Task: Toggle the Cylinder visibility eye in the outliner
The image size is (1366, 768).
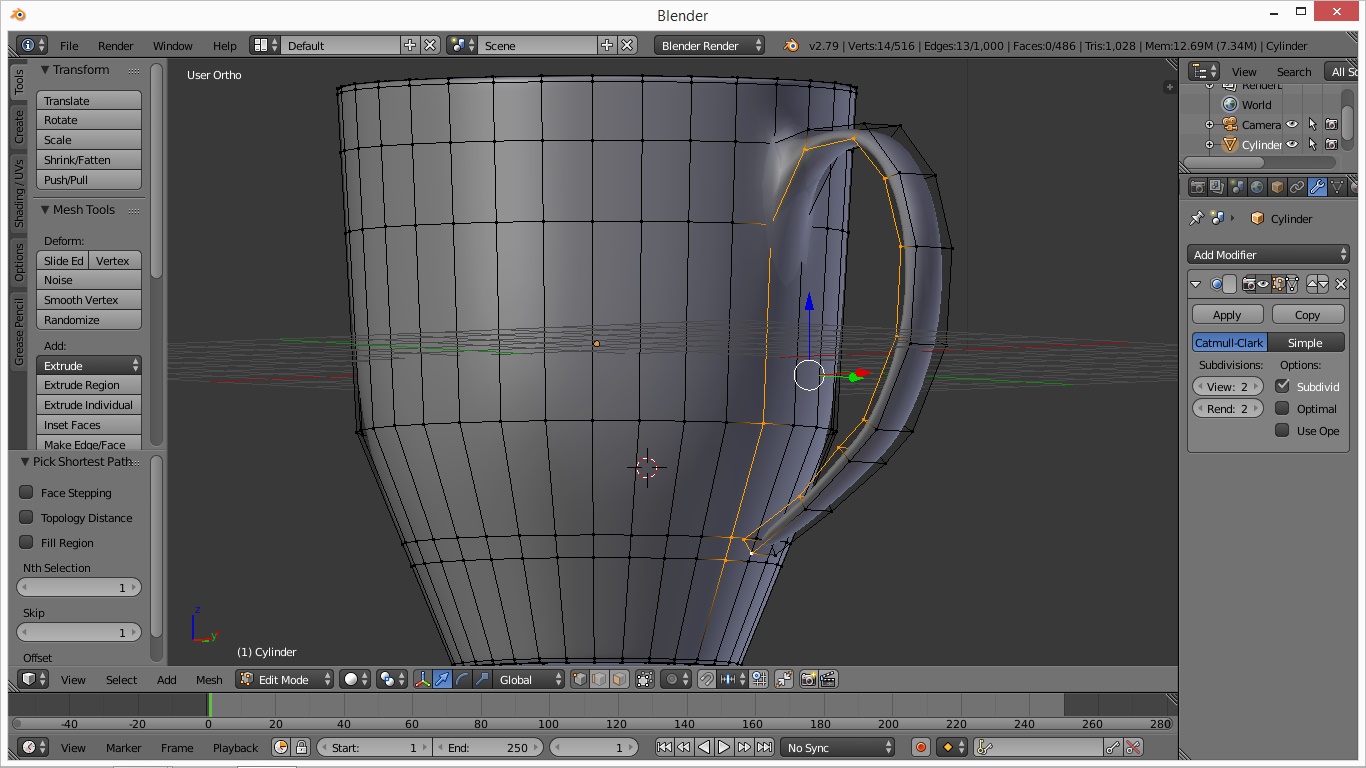Action: pyautogui.click(x=1291, y=144)
